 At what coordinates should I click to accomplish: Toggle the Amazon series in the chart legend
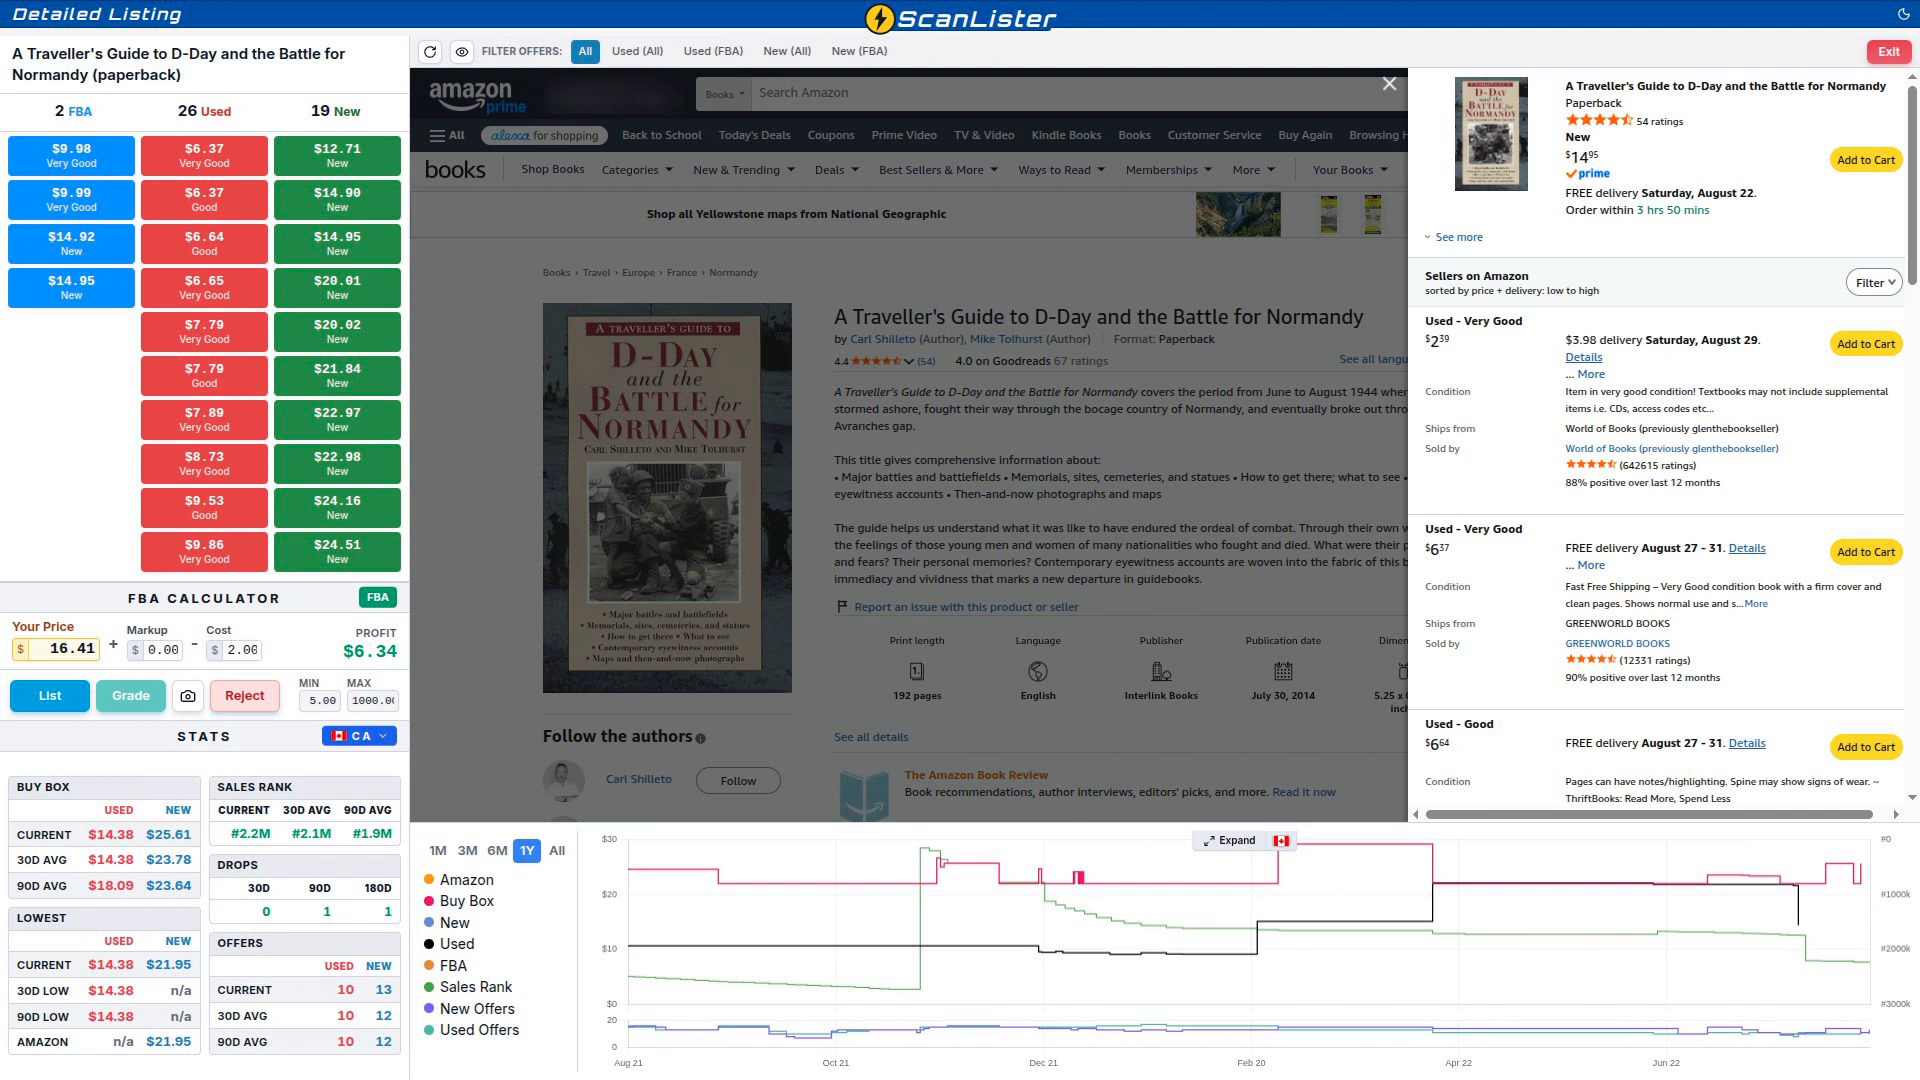459,880
